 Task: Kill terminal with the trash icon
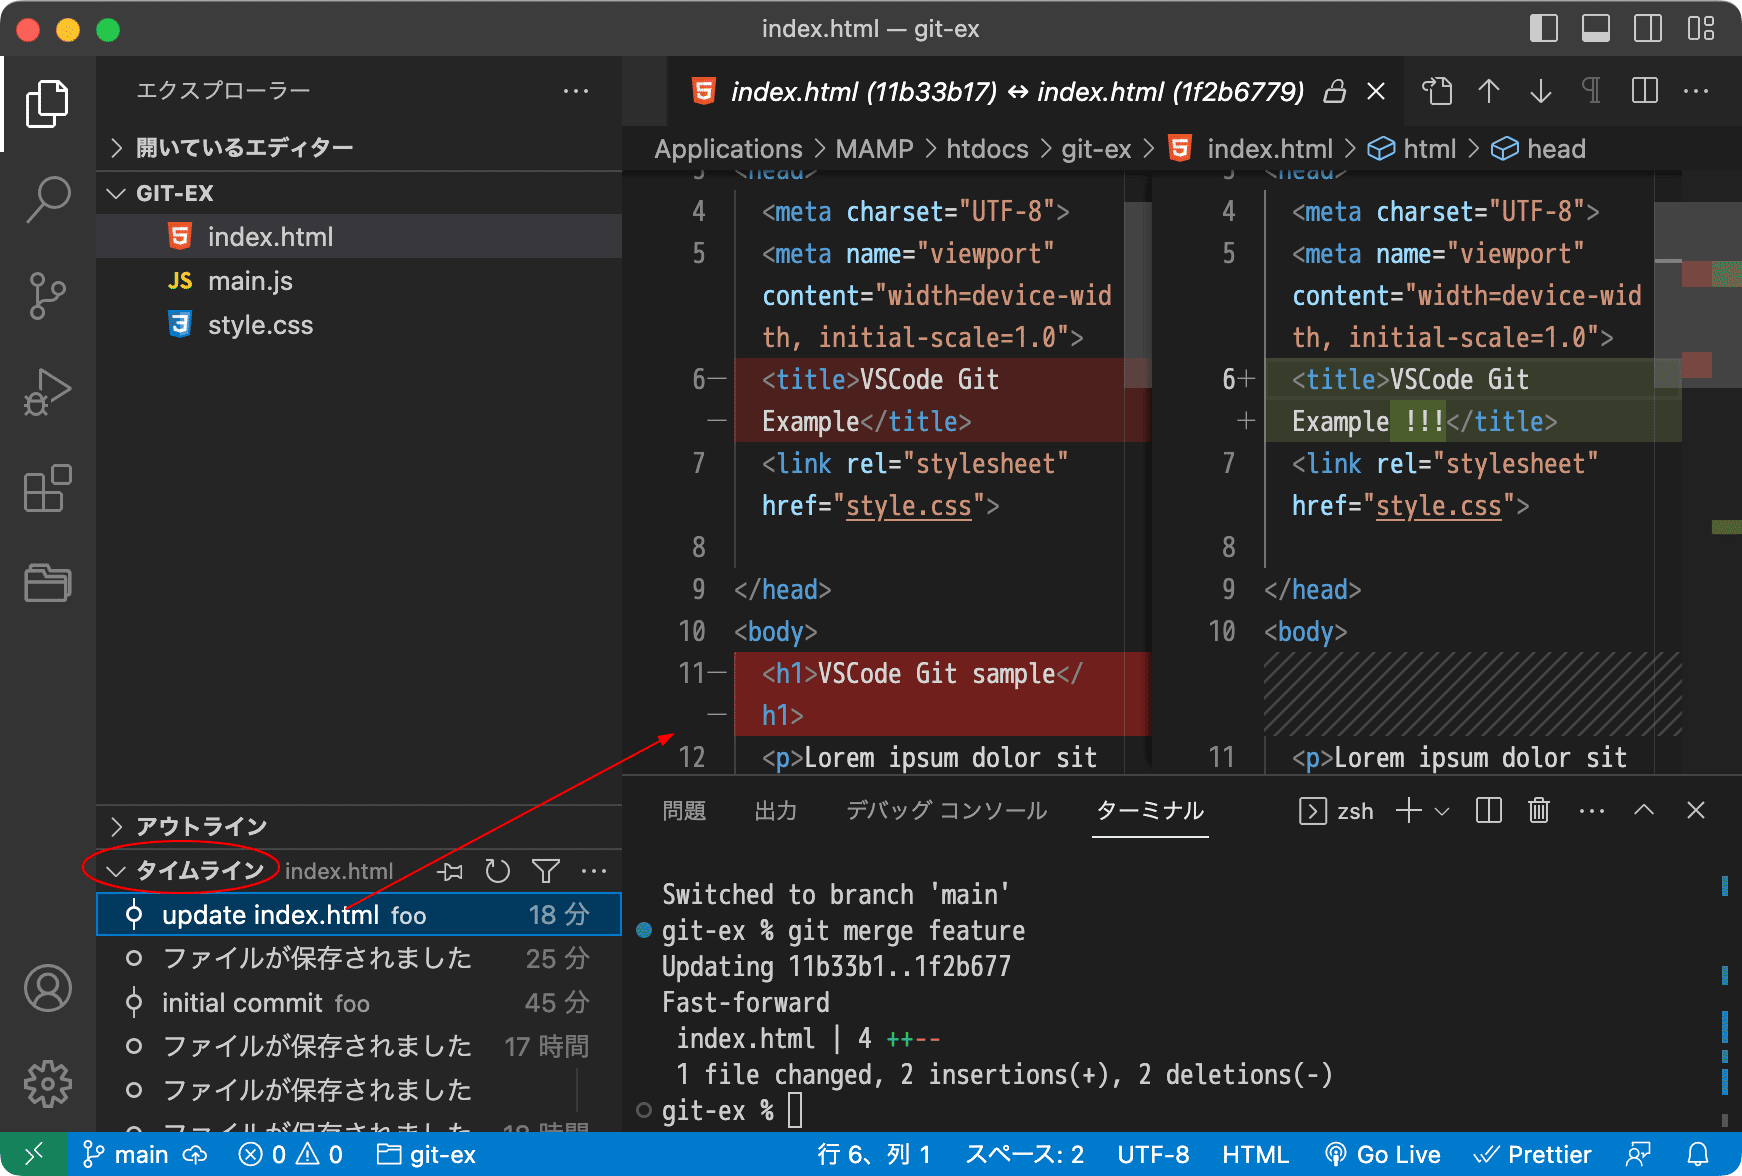point(1539,810)
